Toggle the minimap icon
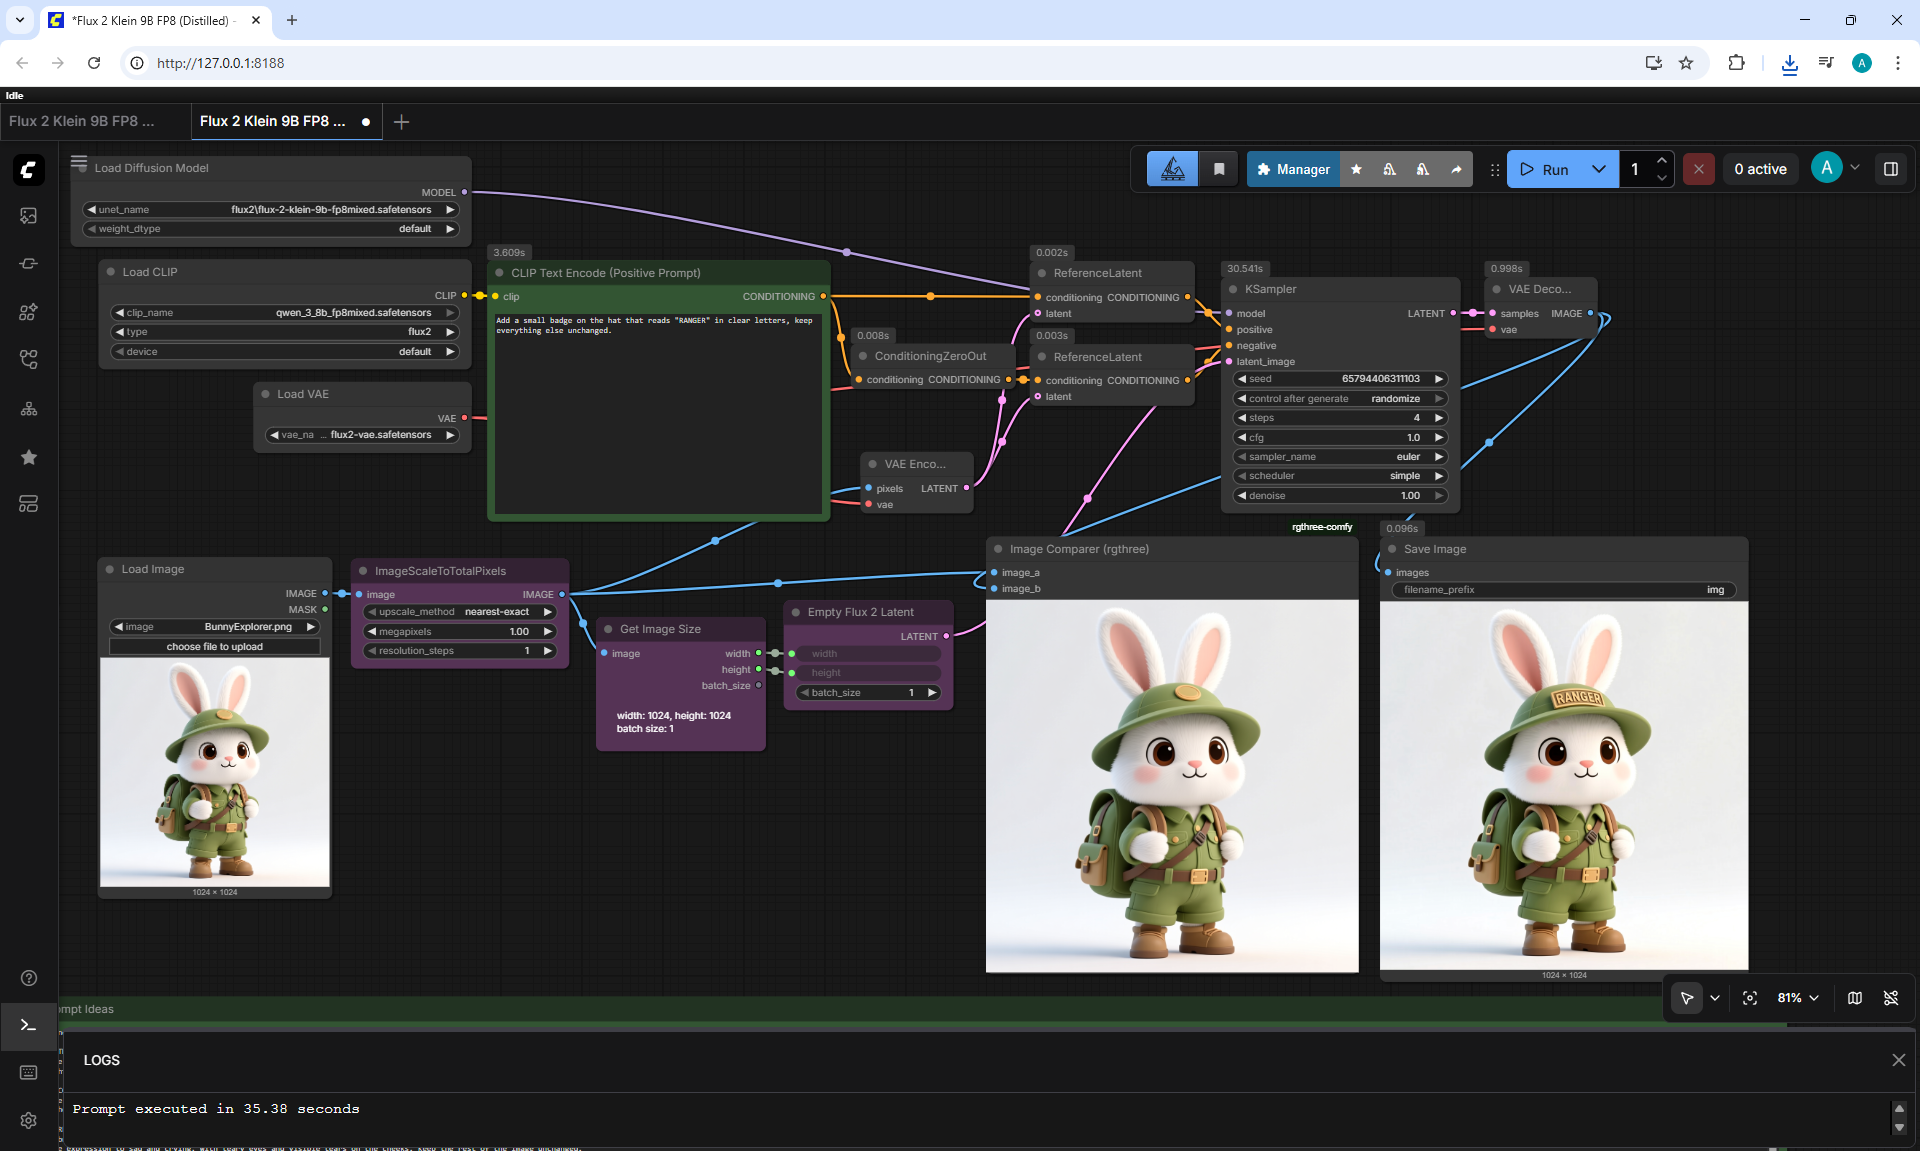 click(x=1855, y=998)
